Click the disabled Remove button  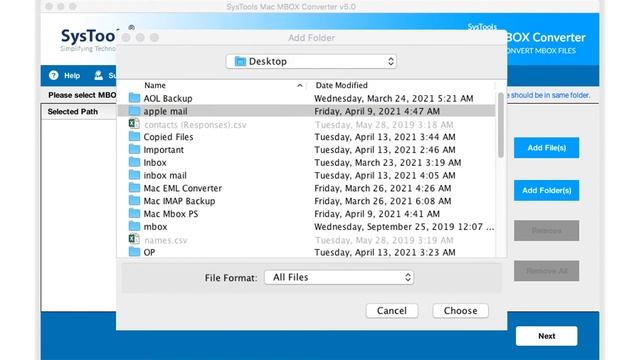(x=546, y=231)
